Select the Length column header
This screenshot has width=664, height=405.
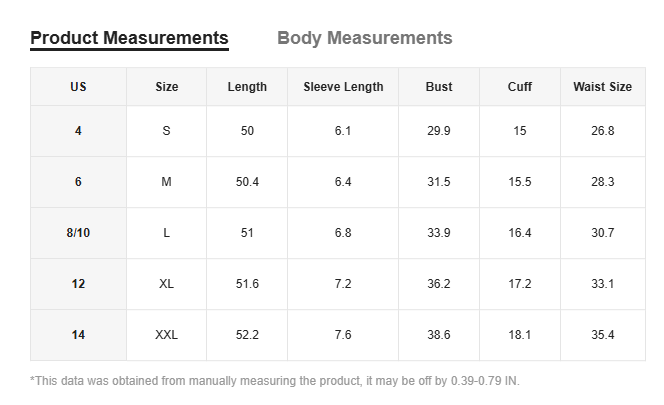pos(247,87)
